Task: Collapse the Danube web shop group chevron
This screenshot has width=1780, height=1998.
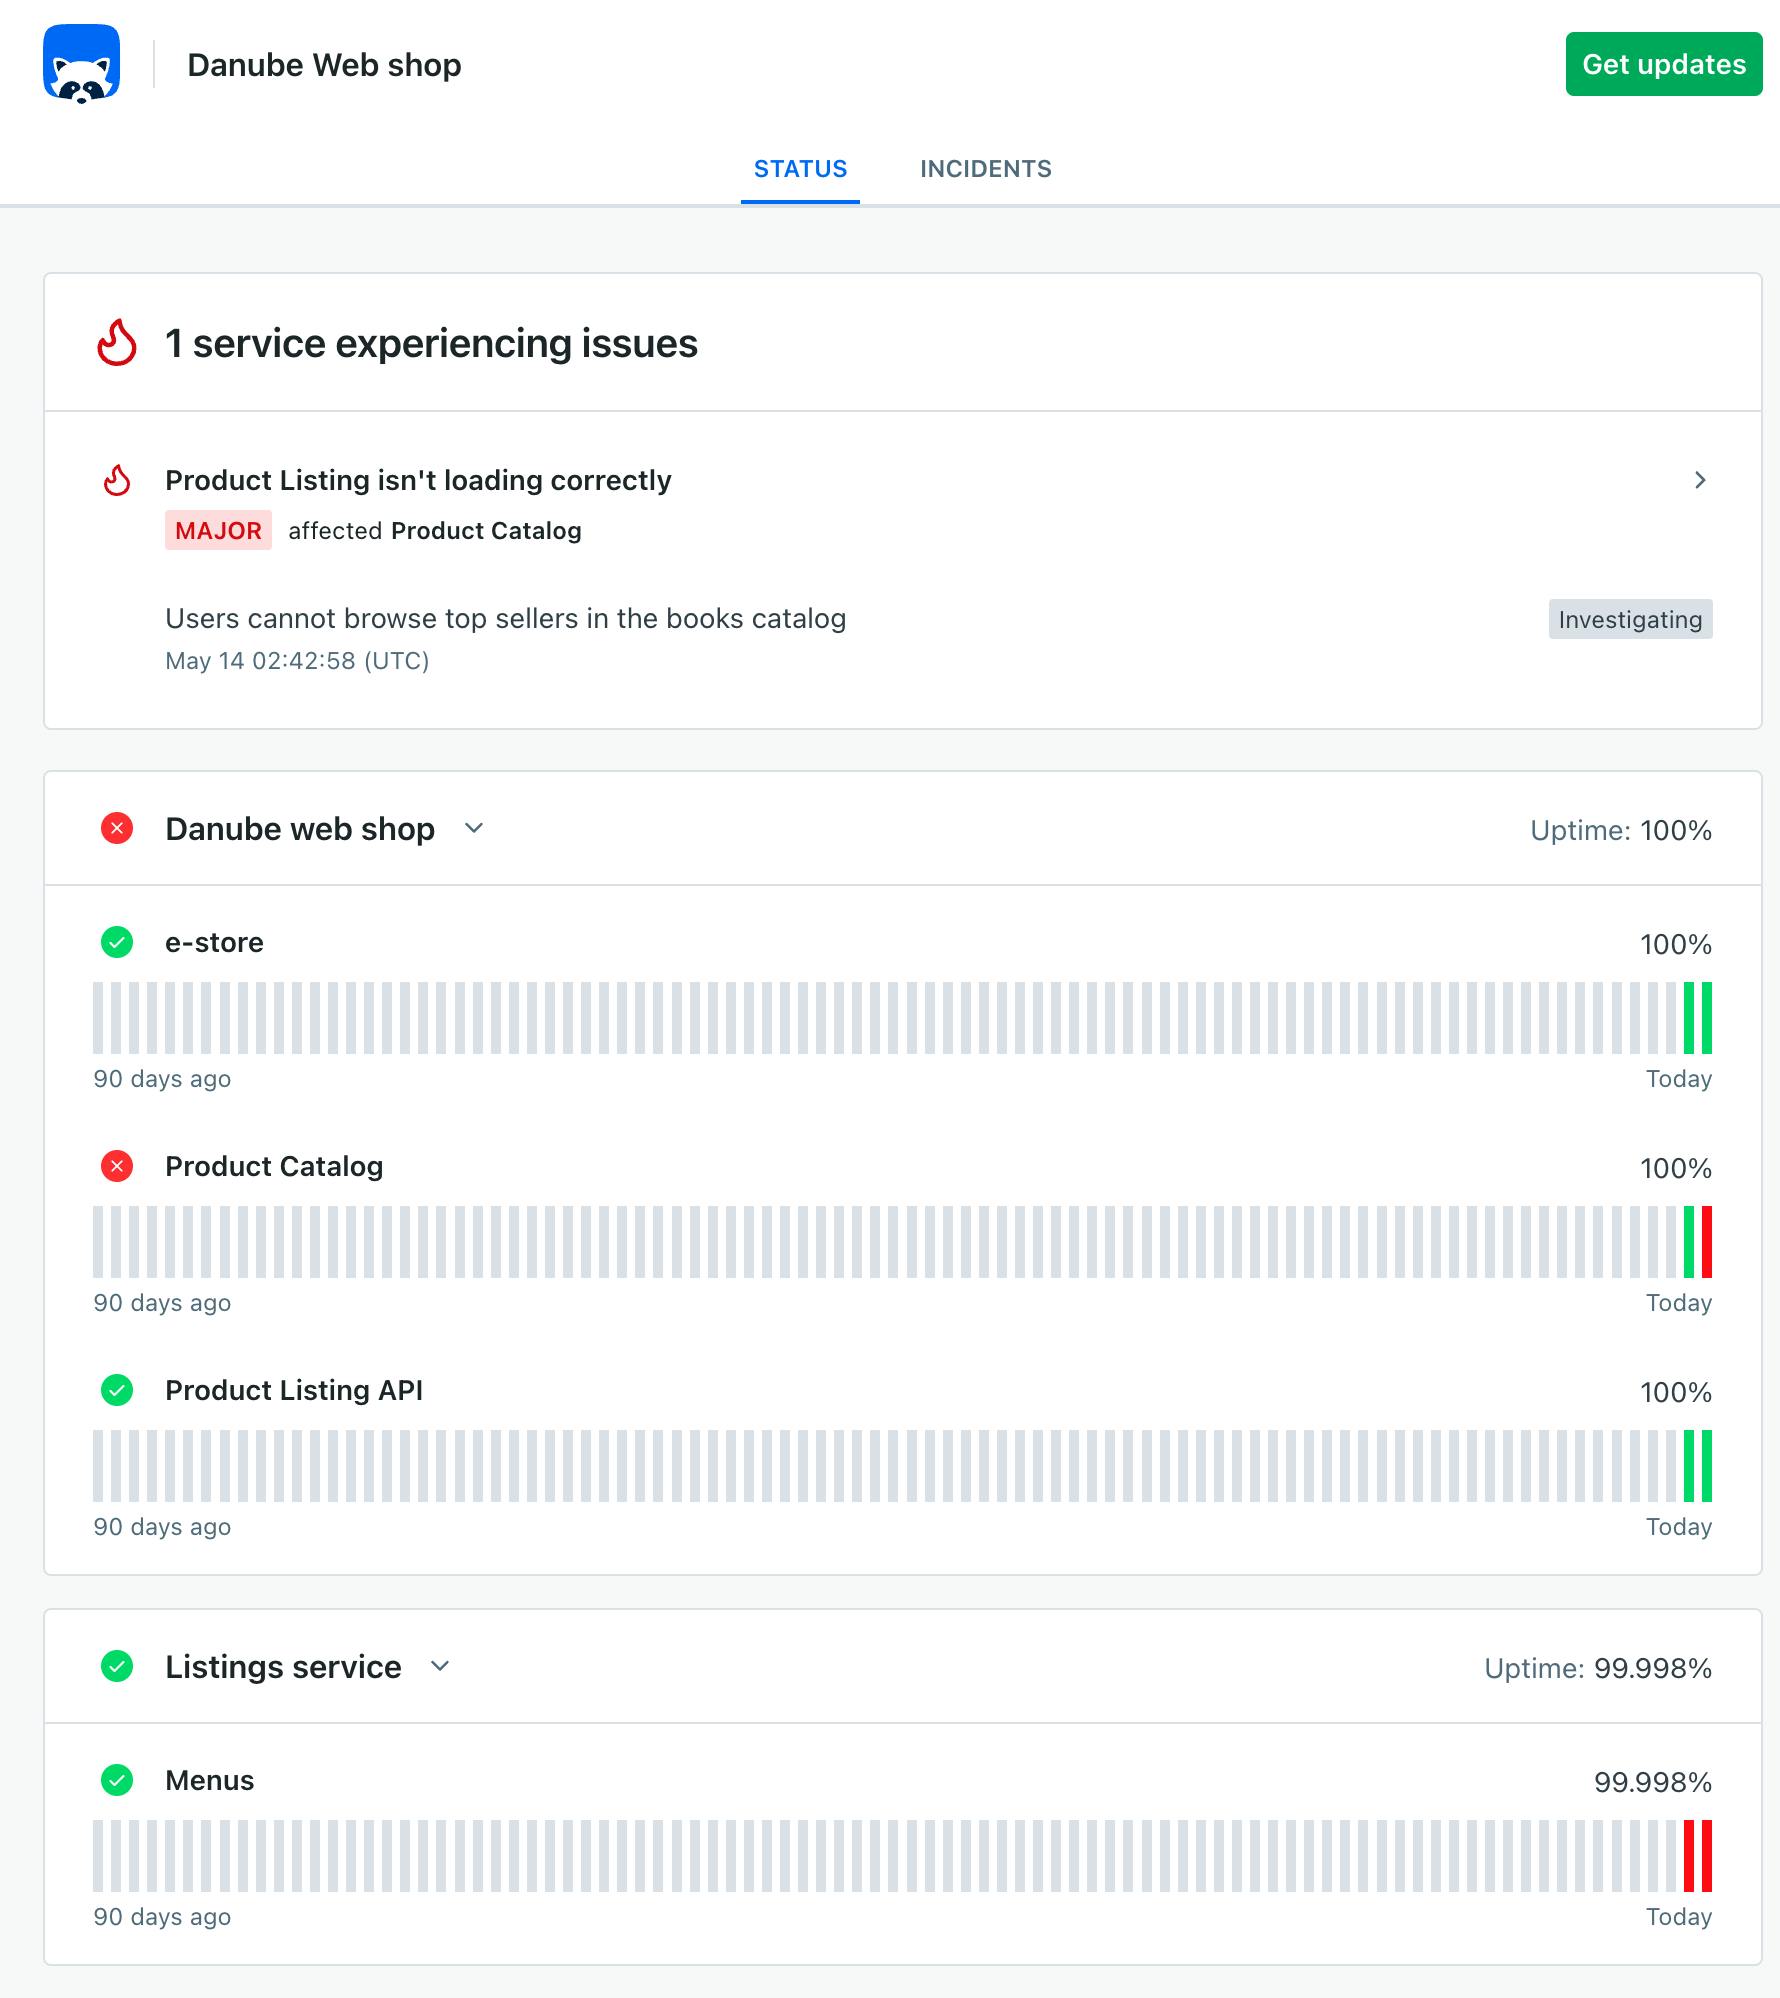Action: coord(474,829)
